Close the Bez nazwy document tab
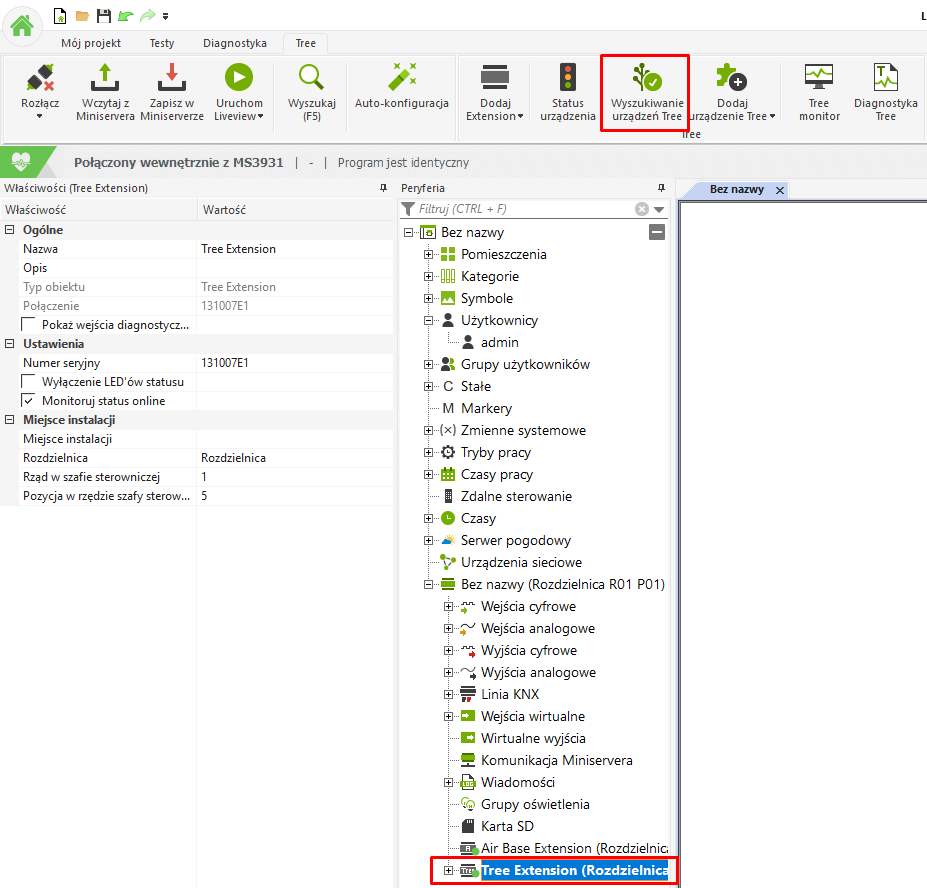927x888 pixels. coord(780,190)
